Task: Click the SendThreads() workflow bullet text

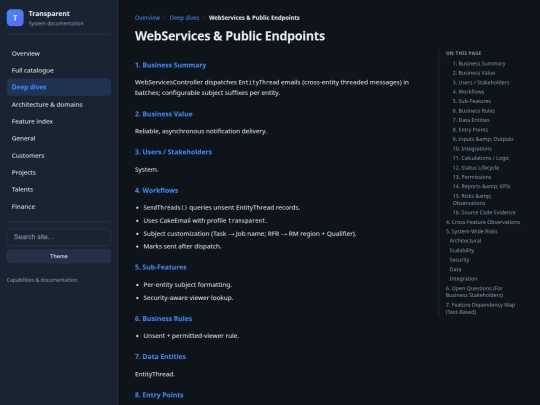Action: (222, 208)
